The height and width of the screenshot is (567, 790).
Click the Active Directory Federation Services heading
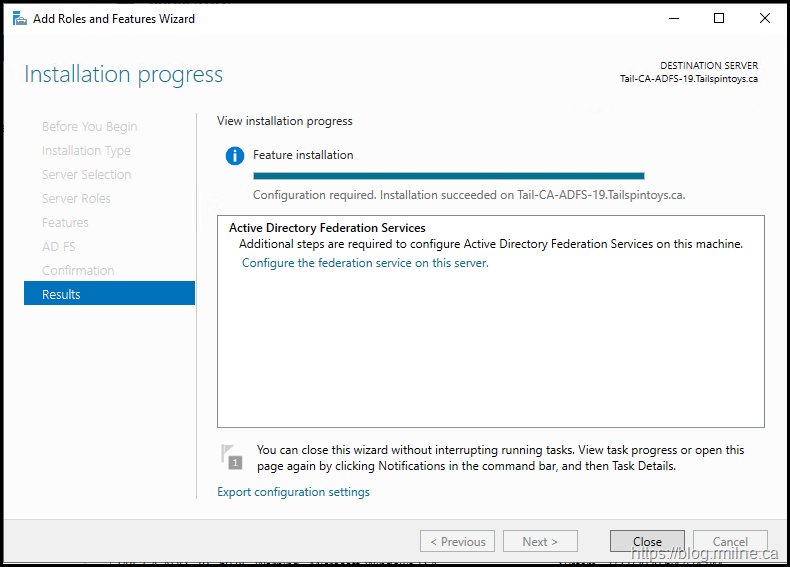[x=327, y=228]
